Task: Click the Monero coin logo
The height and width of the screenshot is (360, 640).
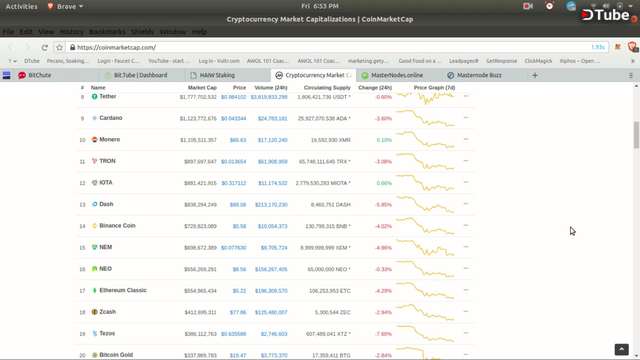Action: coord(94,140)
